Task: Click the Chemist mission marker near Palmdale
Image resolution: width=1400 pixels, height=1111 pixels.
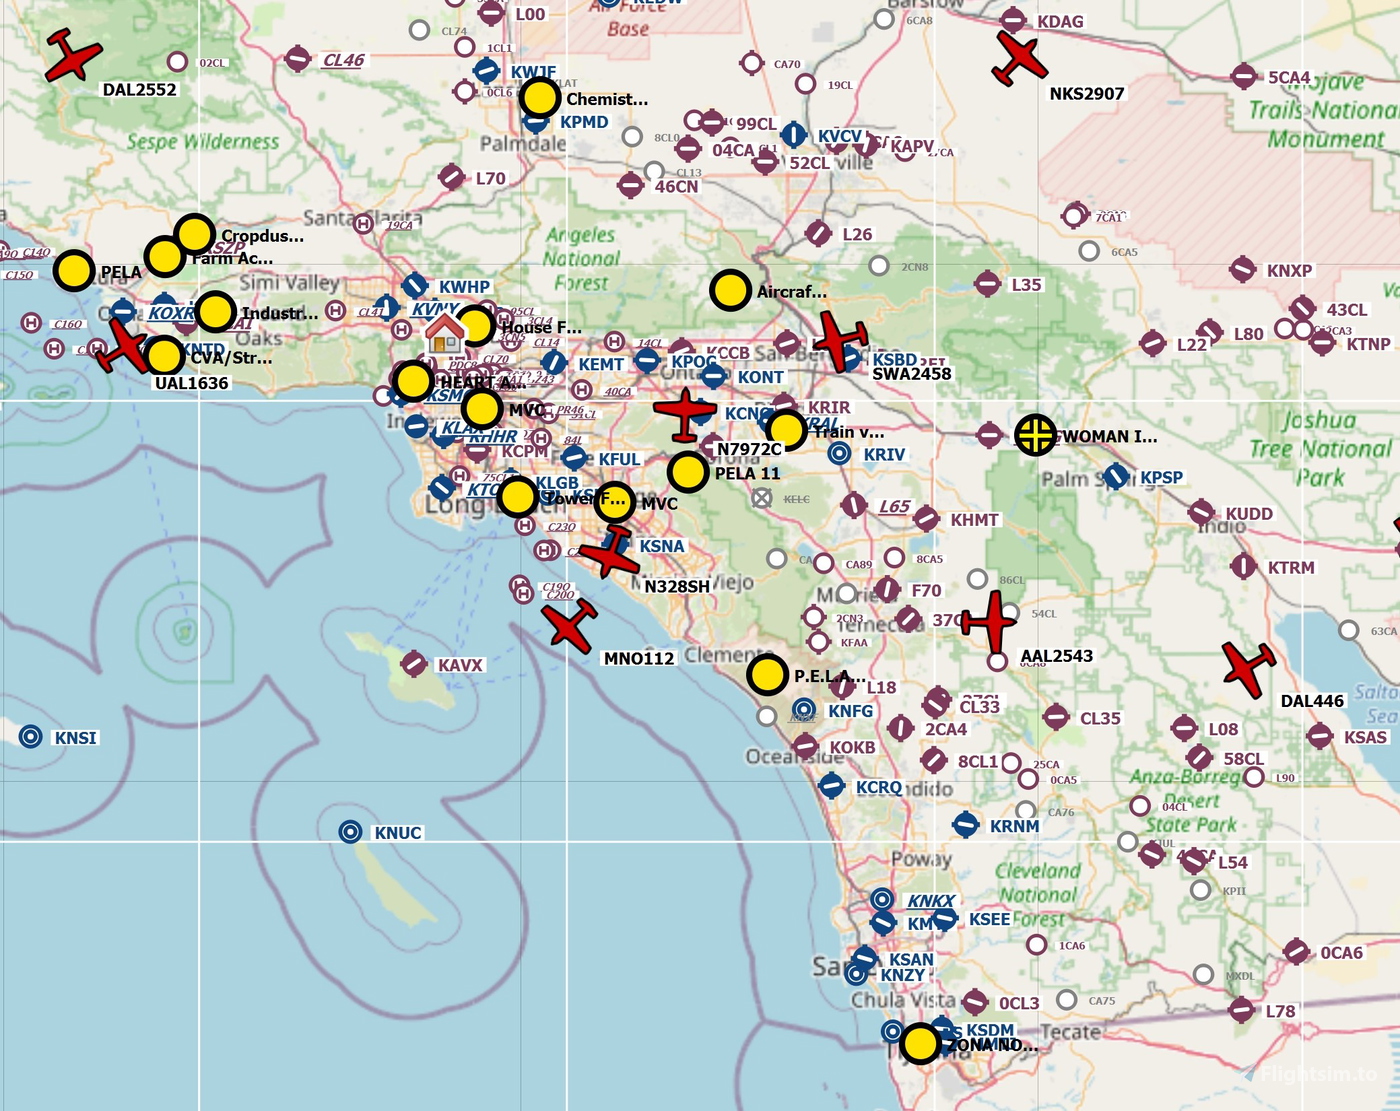Action: [540, 98]
